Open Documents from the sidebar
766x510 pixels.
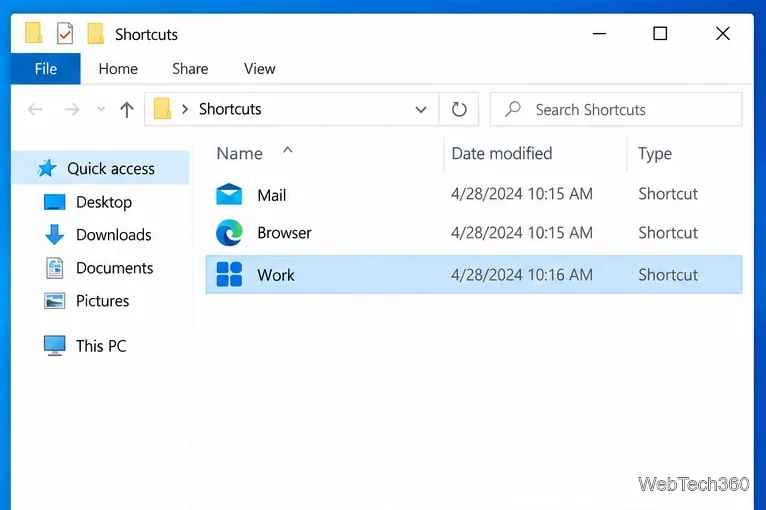115,268
